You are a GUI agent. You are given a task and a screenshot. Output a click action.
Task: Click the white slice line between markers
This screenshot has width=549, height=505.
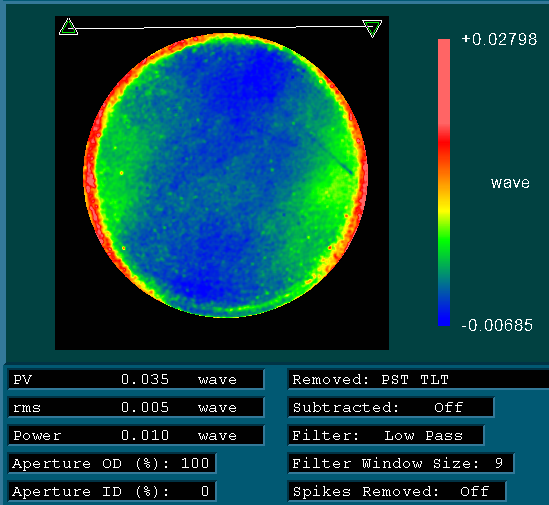tap(220, 27)
